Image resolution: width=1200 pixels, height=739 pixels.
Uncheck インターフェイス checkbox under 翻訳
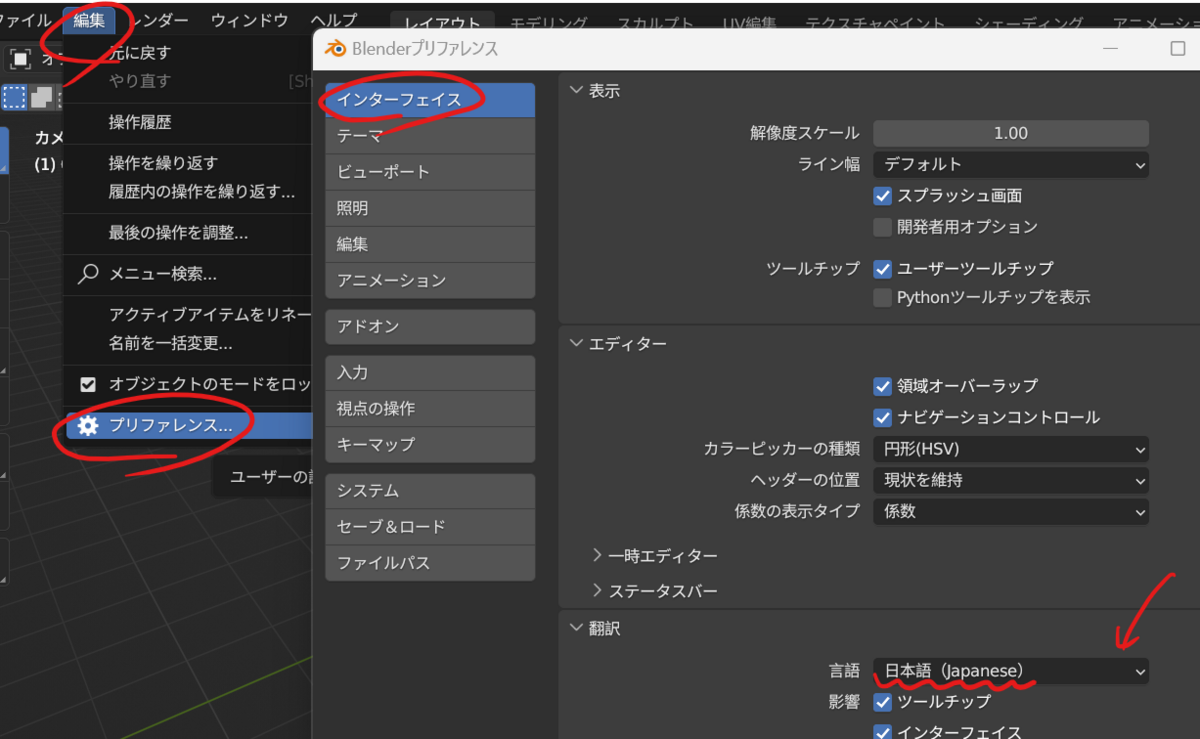coord(882,732)
